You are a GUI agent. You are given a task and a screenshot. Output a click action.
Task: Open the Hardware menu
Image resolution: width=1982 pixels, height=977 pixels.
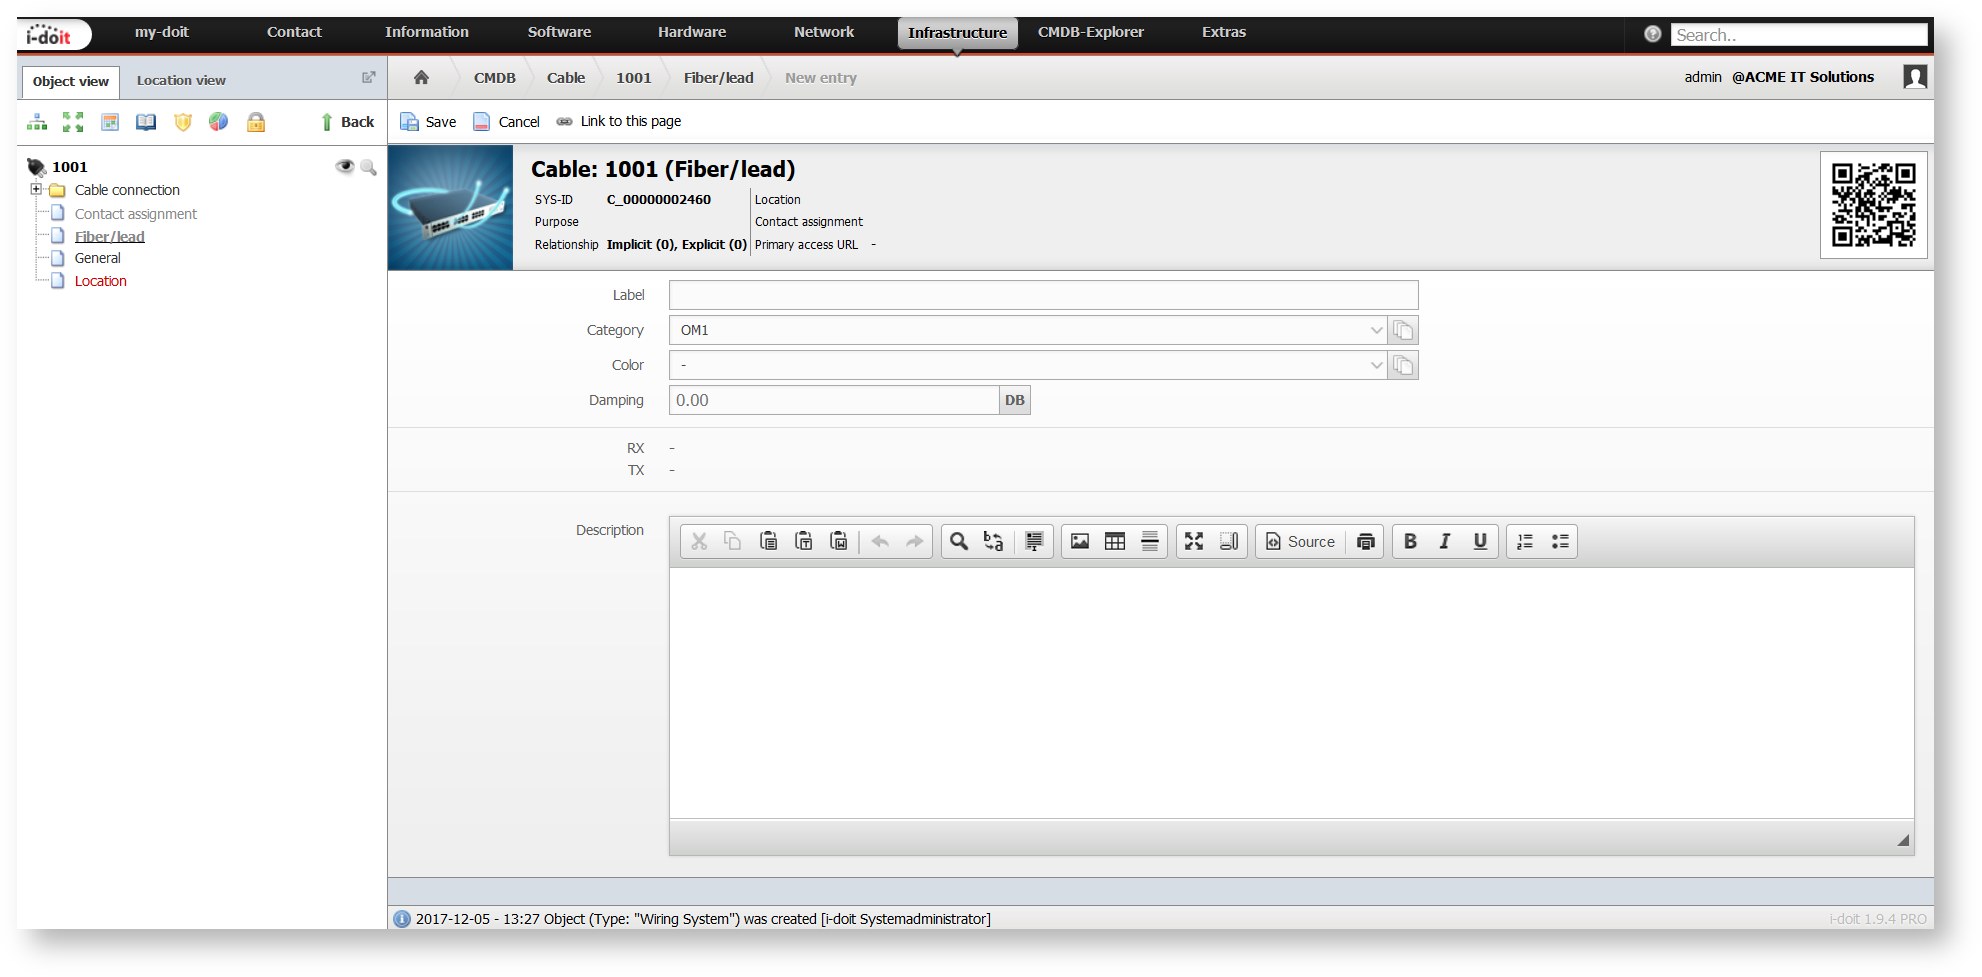point(692,32)
